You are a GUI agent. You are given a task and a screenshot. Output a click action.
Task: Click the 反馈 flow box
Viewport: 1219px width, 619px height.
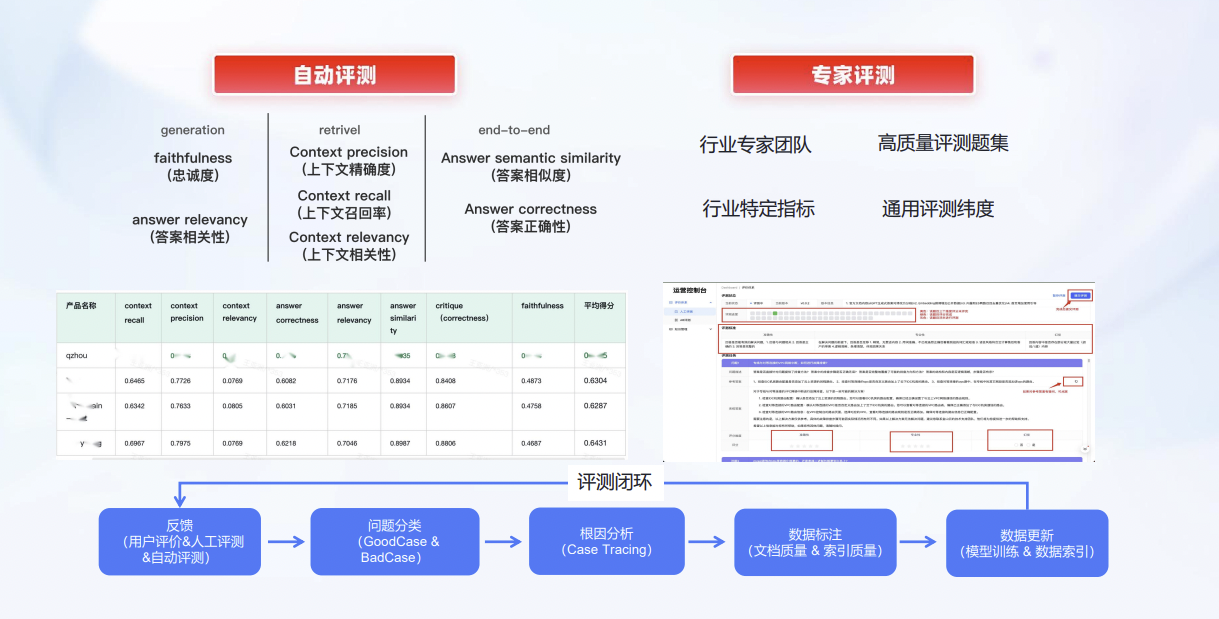[x=180, y=542]
